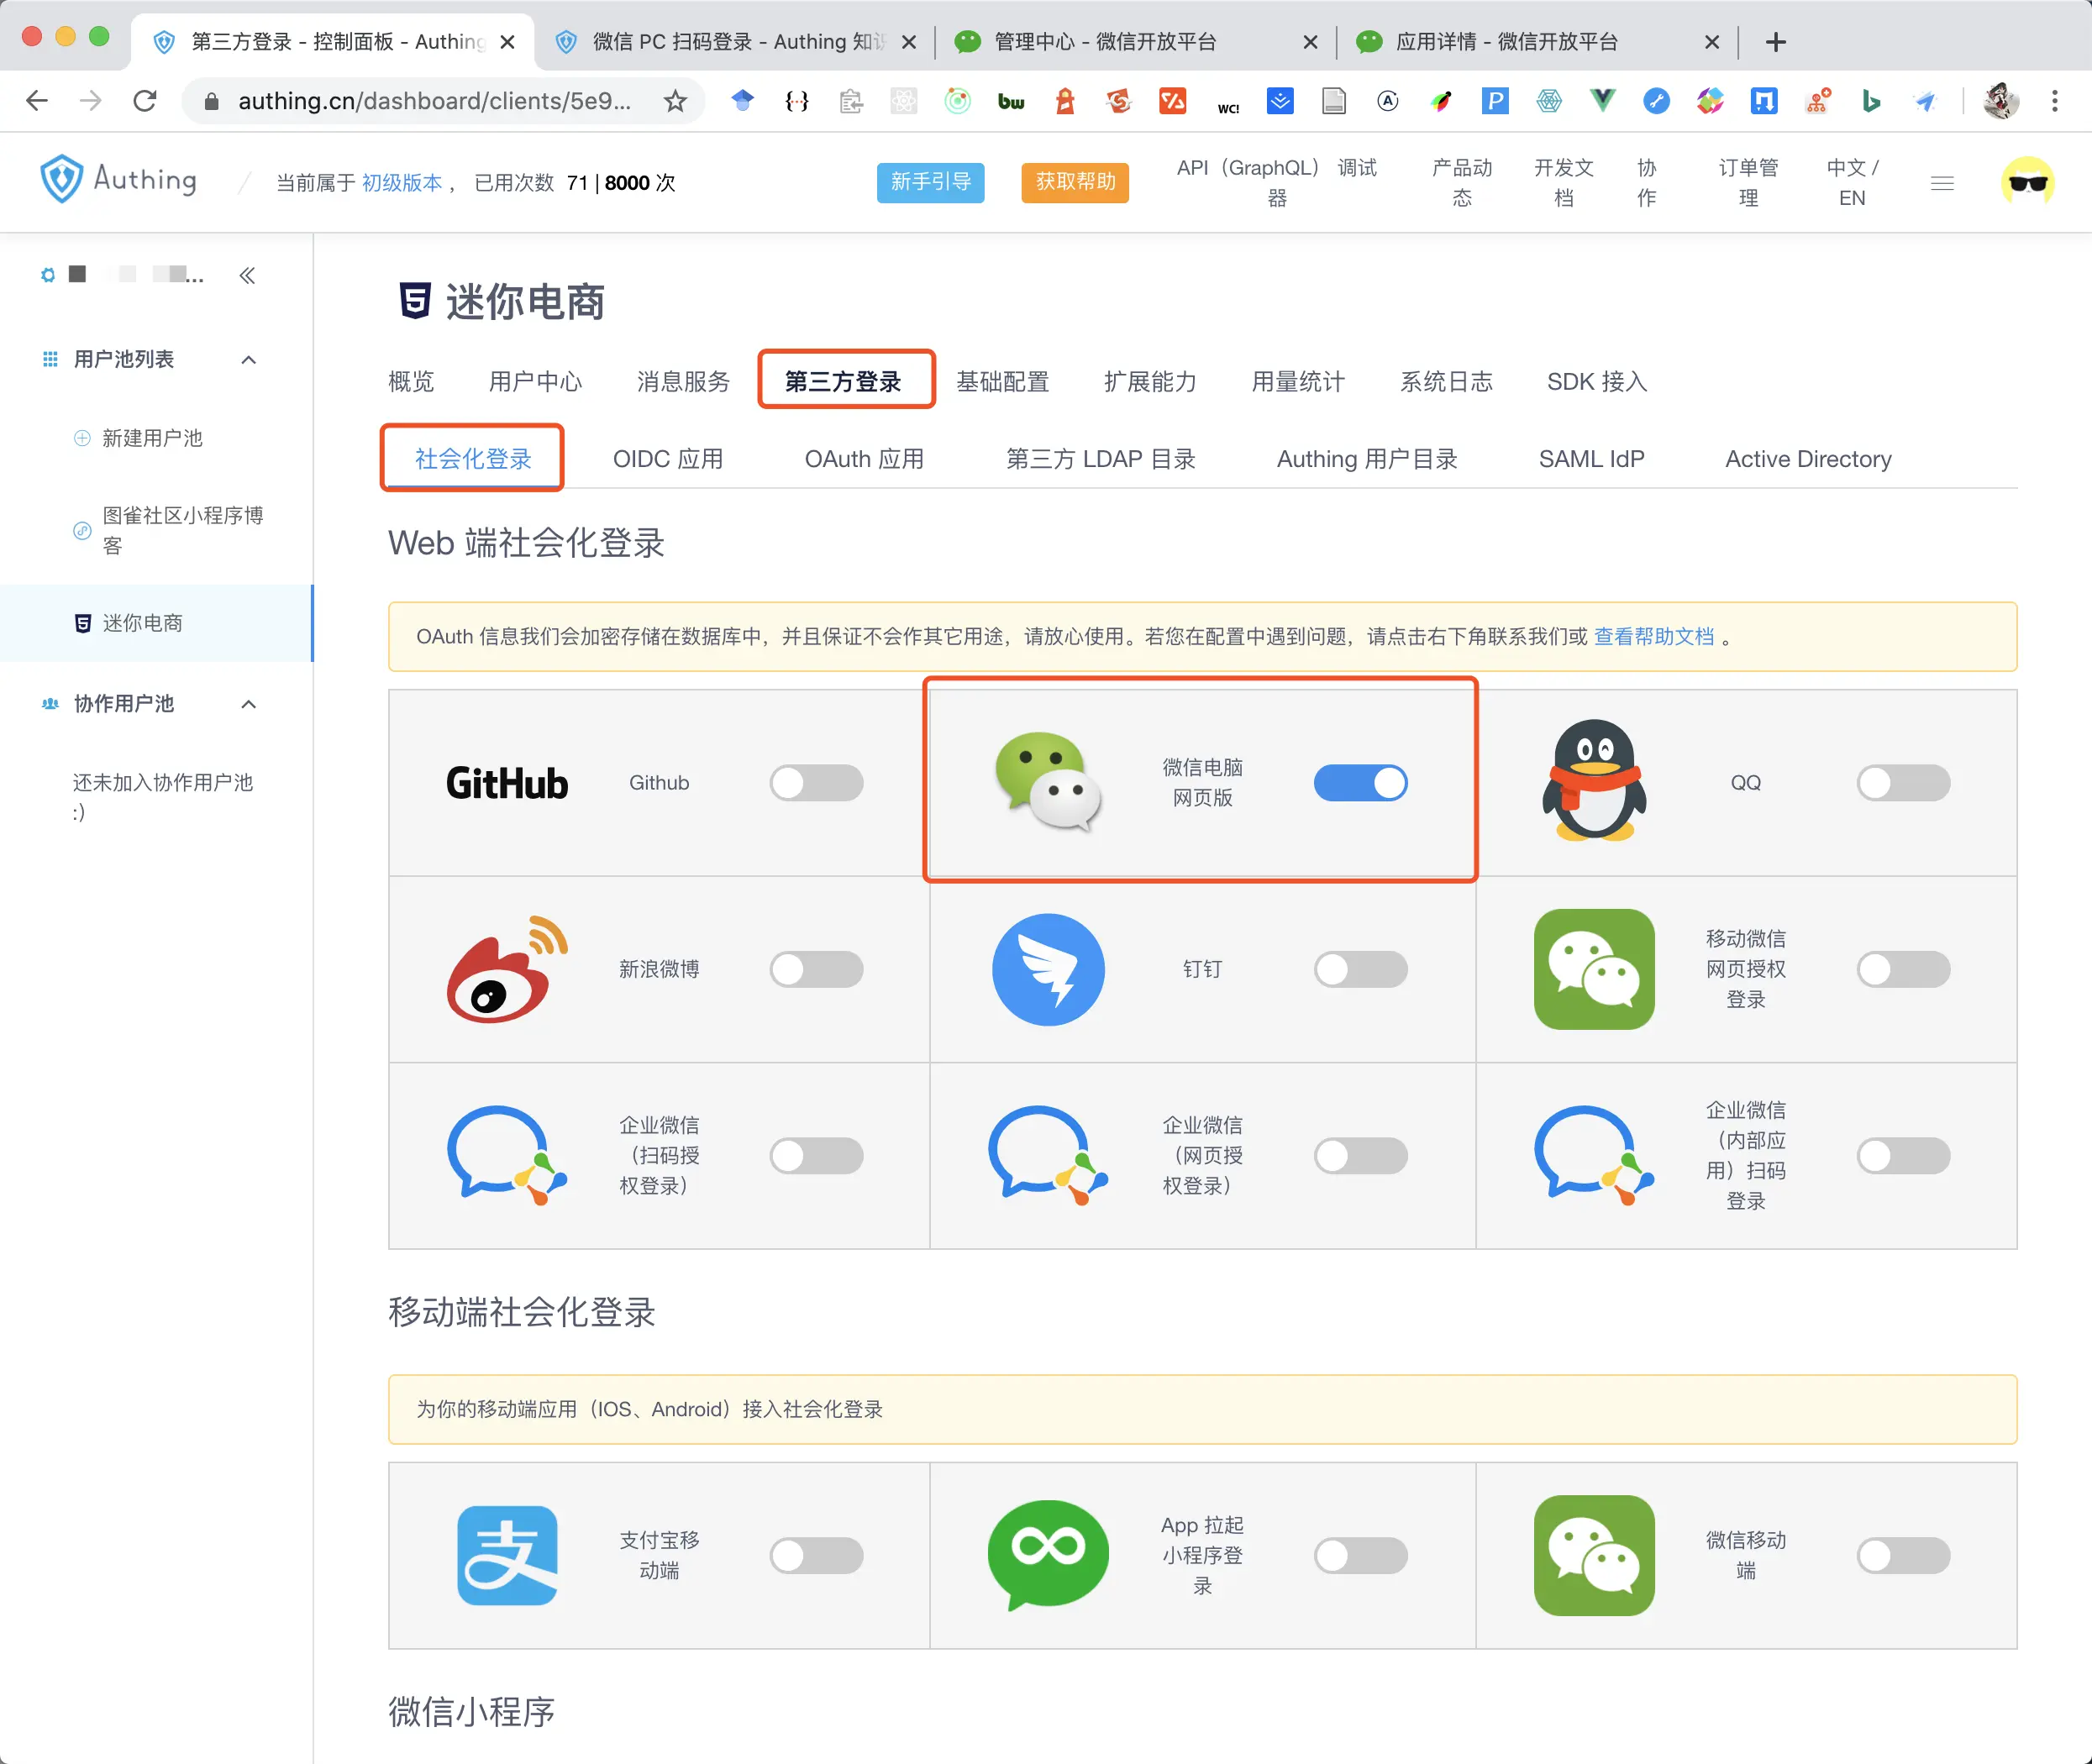Enable 钉钉 login toggle

click(x=1360, y=969)
